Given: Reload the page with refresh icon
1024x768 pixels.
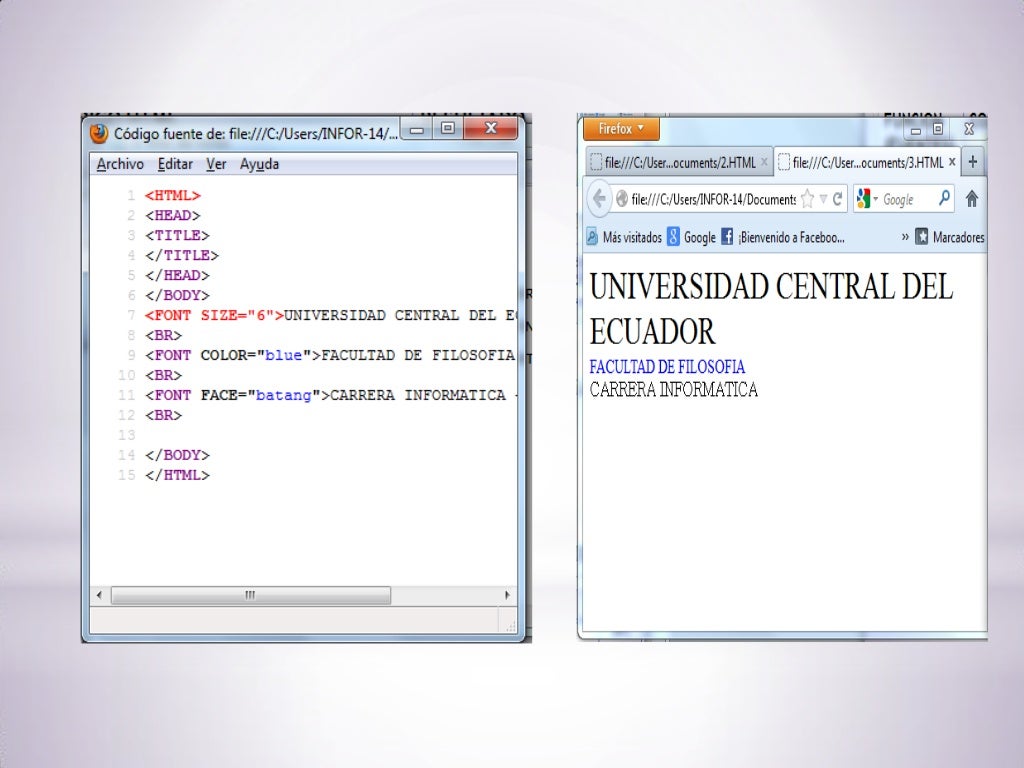Looking at the screenshot, I should (x=837, y=199).
